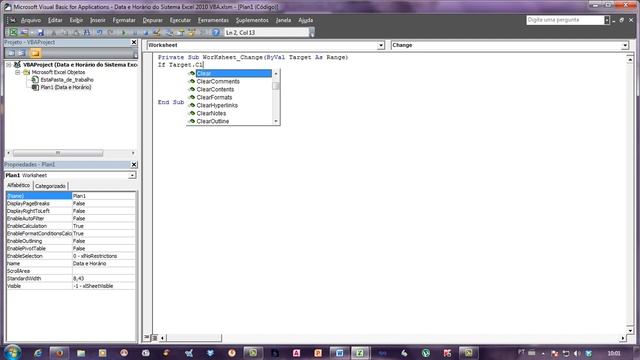Open the Janela menu
The image size is (640, 360).
coord(283,20)
